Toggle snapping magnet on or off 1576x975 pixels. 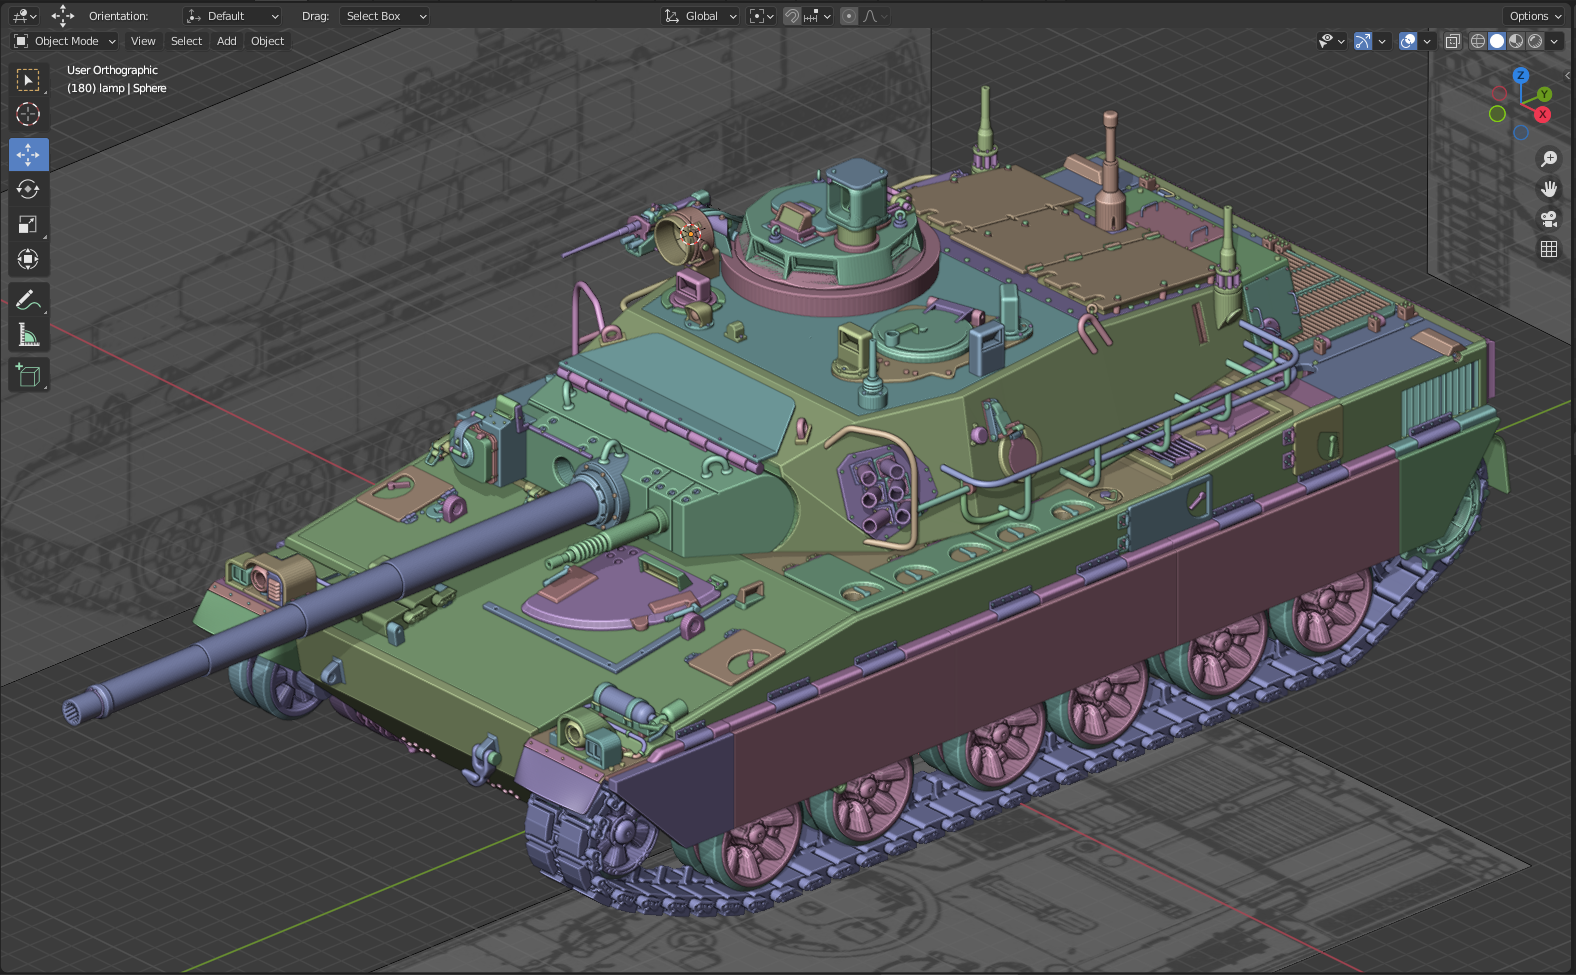[791, 16]
